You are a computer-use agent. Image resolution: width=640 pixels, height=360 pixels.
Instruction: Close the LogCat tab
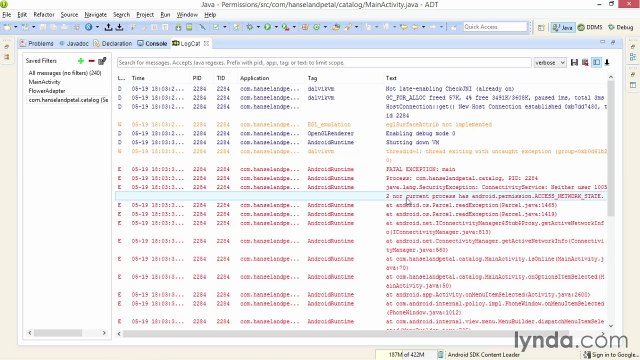207,43
